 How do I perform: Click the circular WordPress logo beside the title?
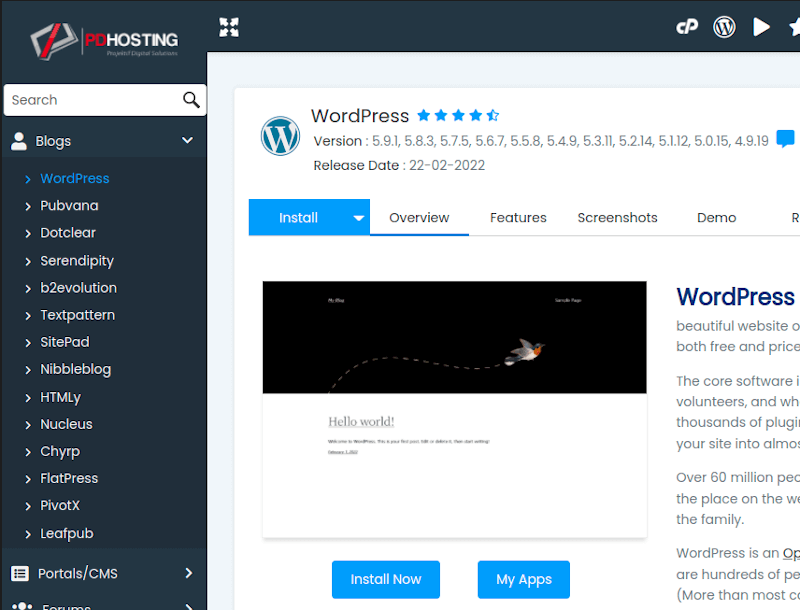pos(280,136)
